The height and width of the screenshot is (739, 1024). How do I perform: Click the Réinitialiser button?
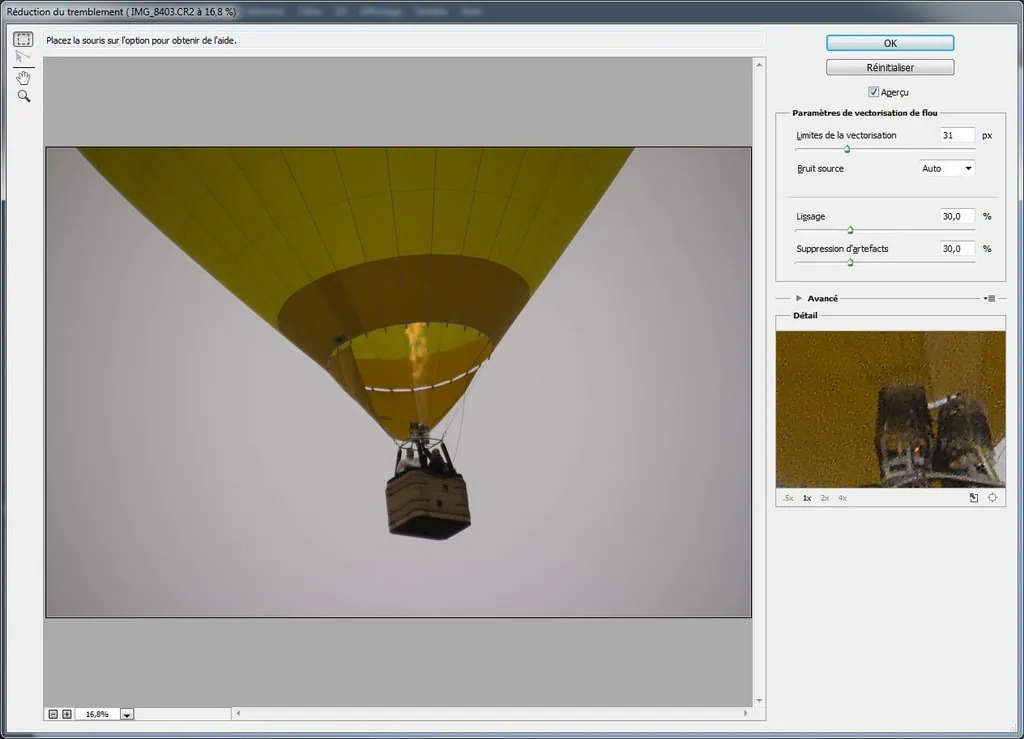(890, 68)
